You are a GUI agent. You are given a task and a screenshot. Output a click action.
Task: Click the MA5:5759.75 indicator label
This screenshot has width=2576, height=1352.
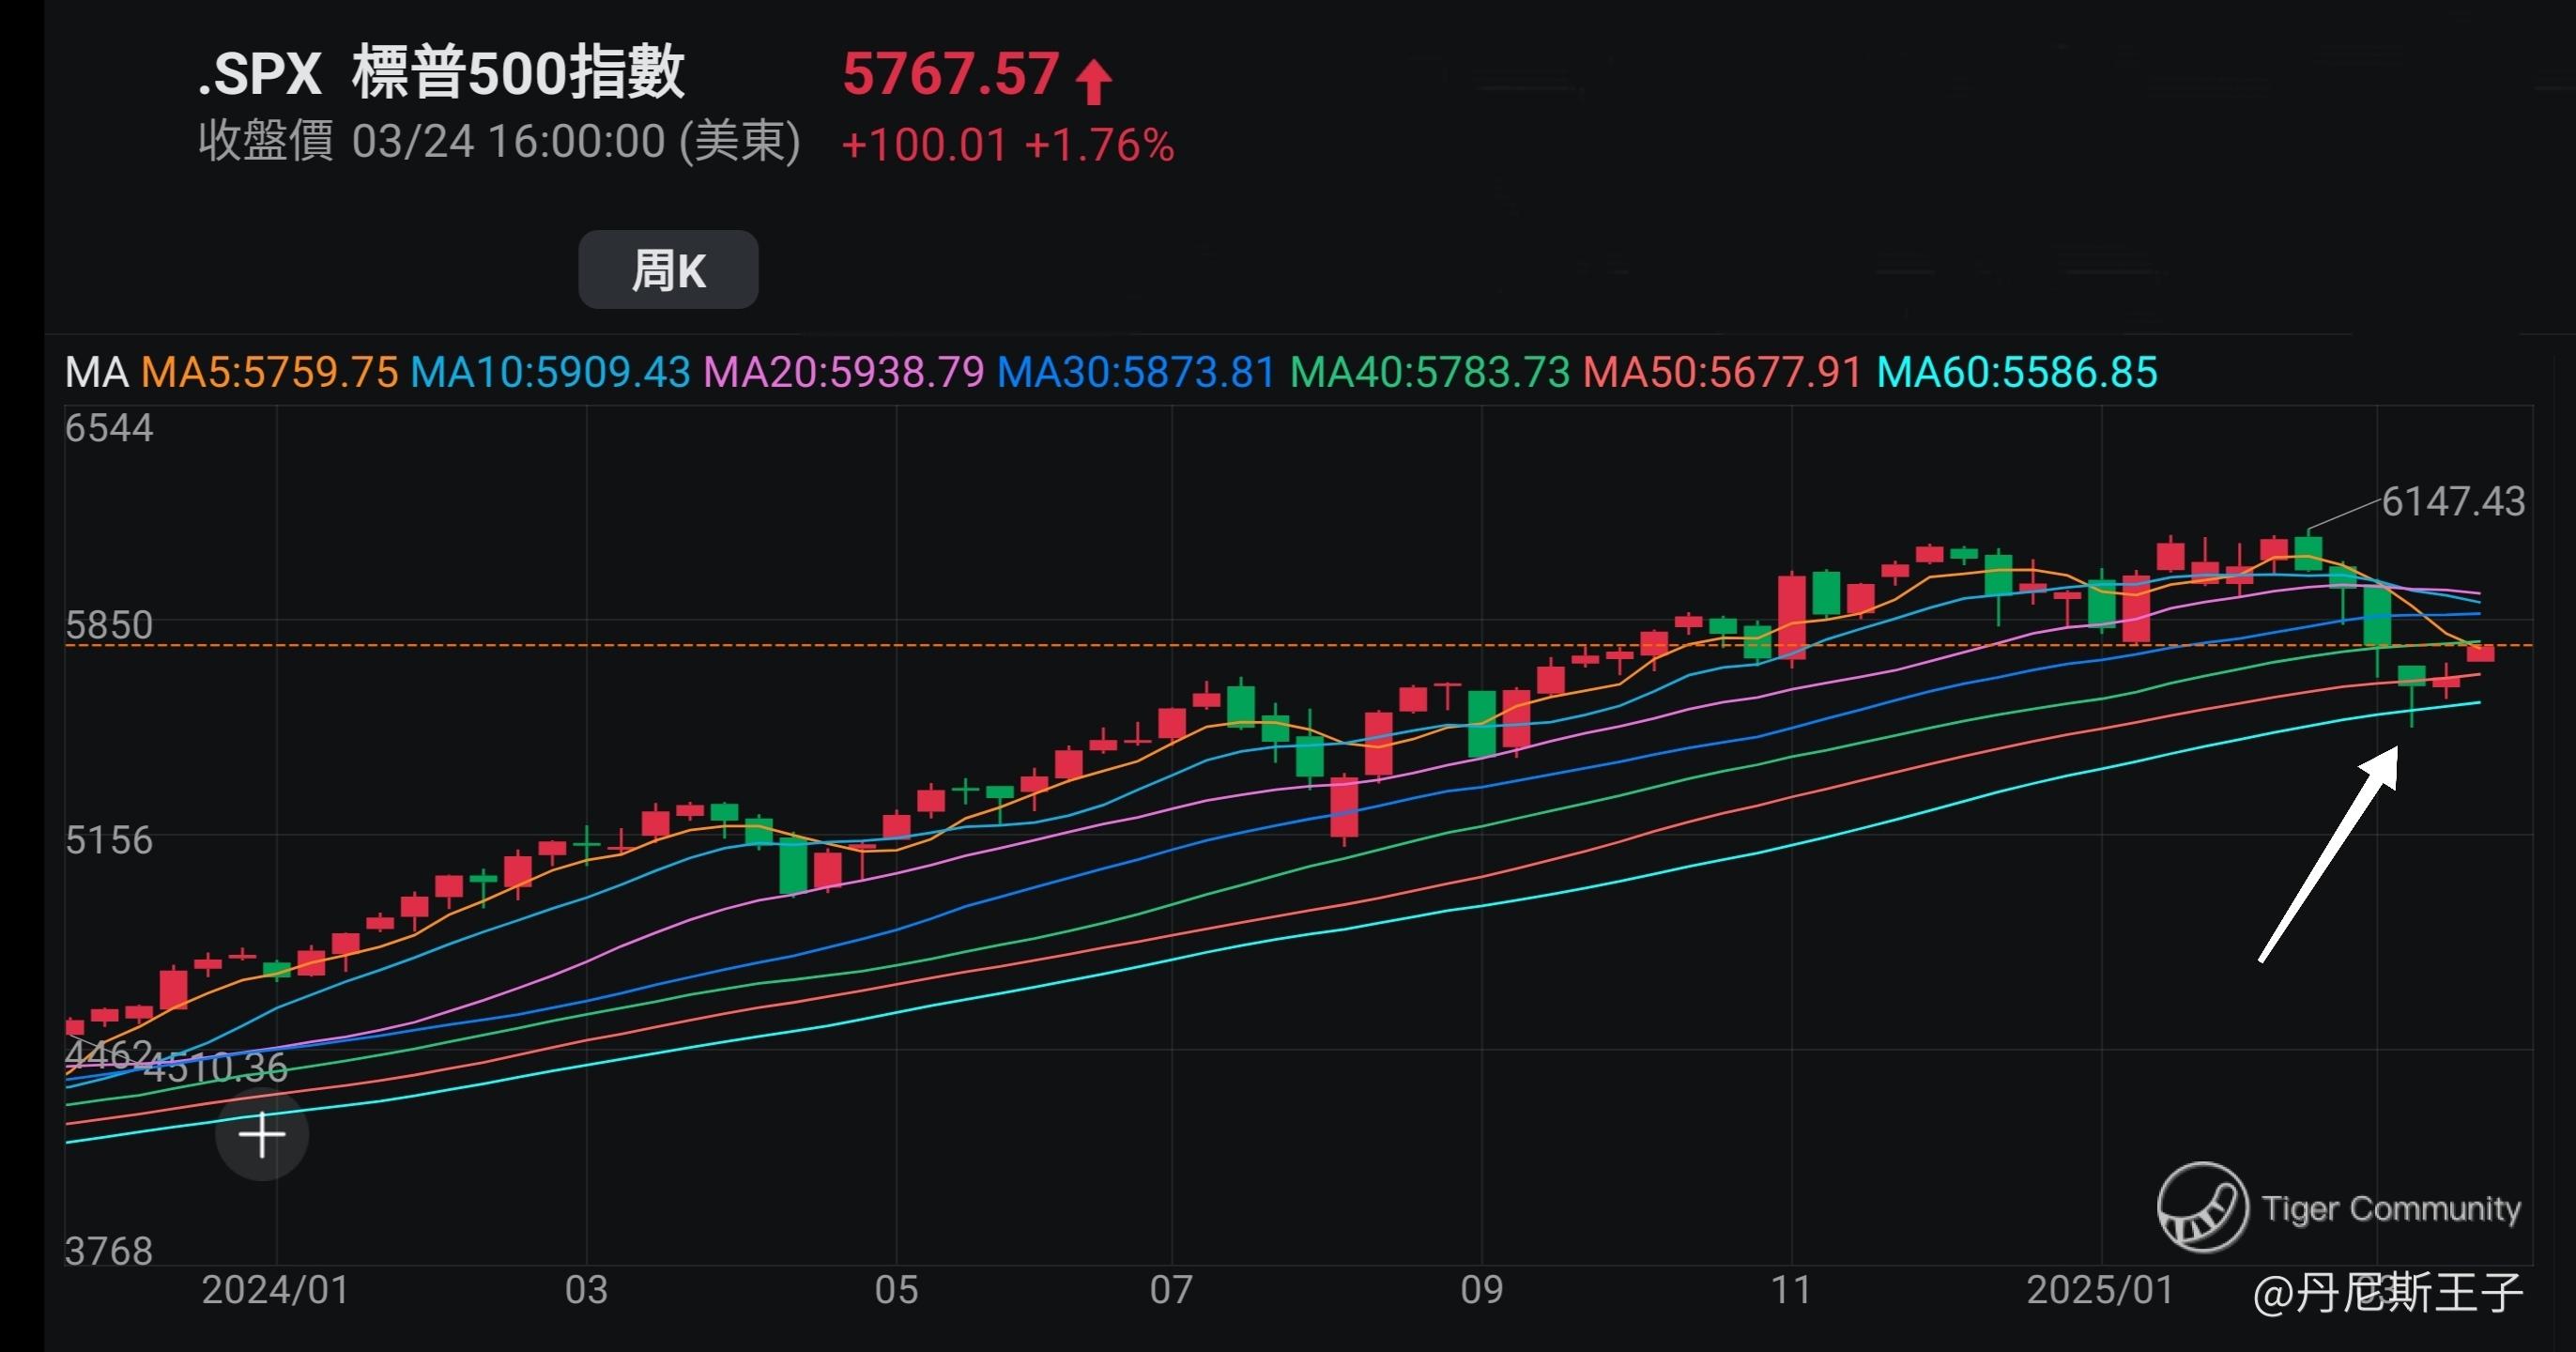tap(269, 373)
